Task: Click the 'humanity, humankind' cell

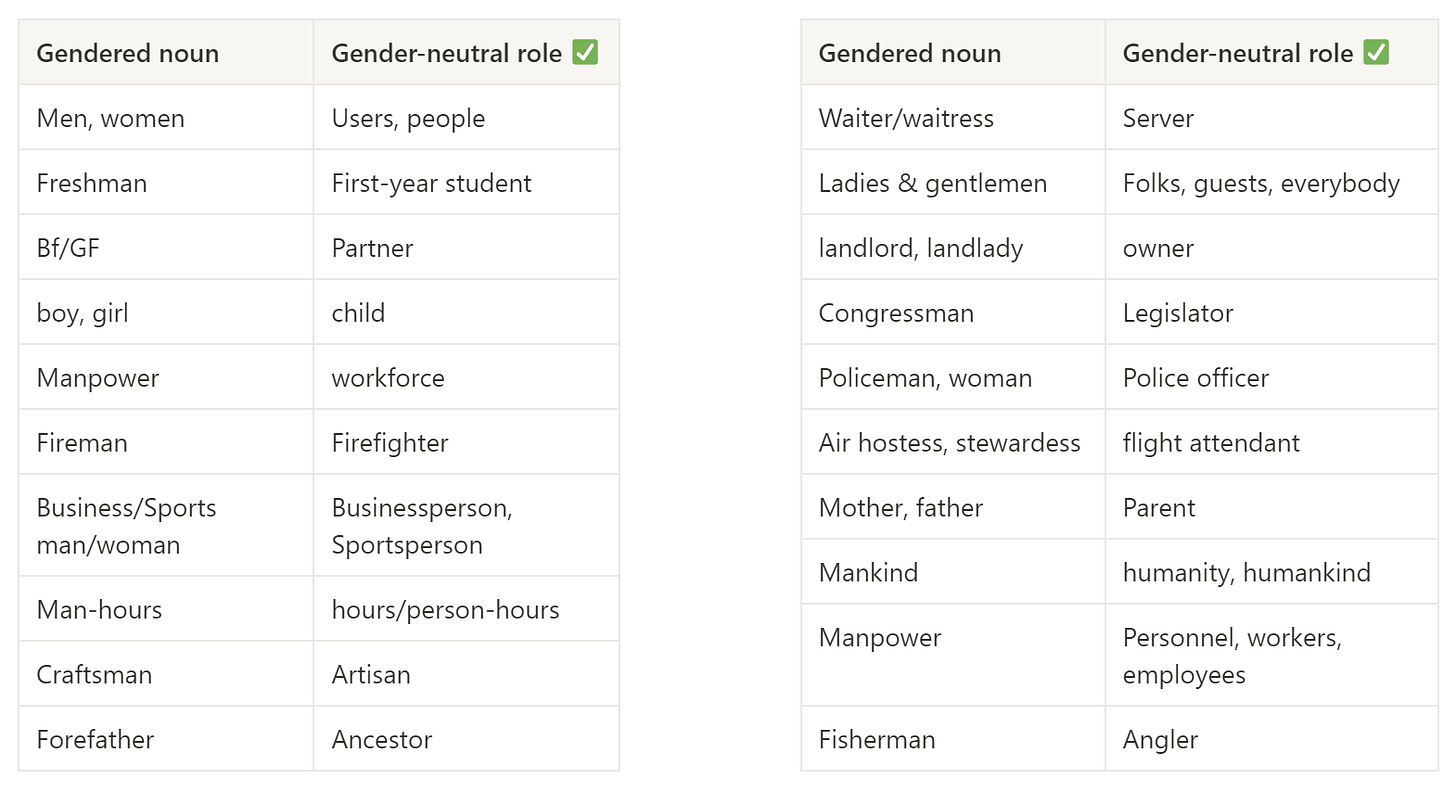Action: coord(1271,572)
